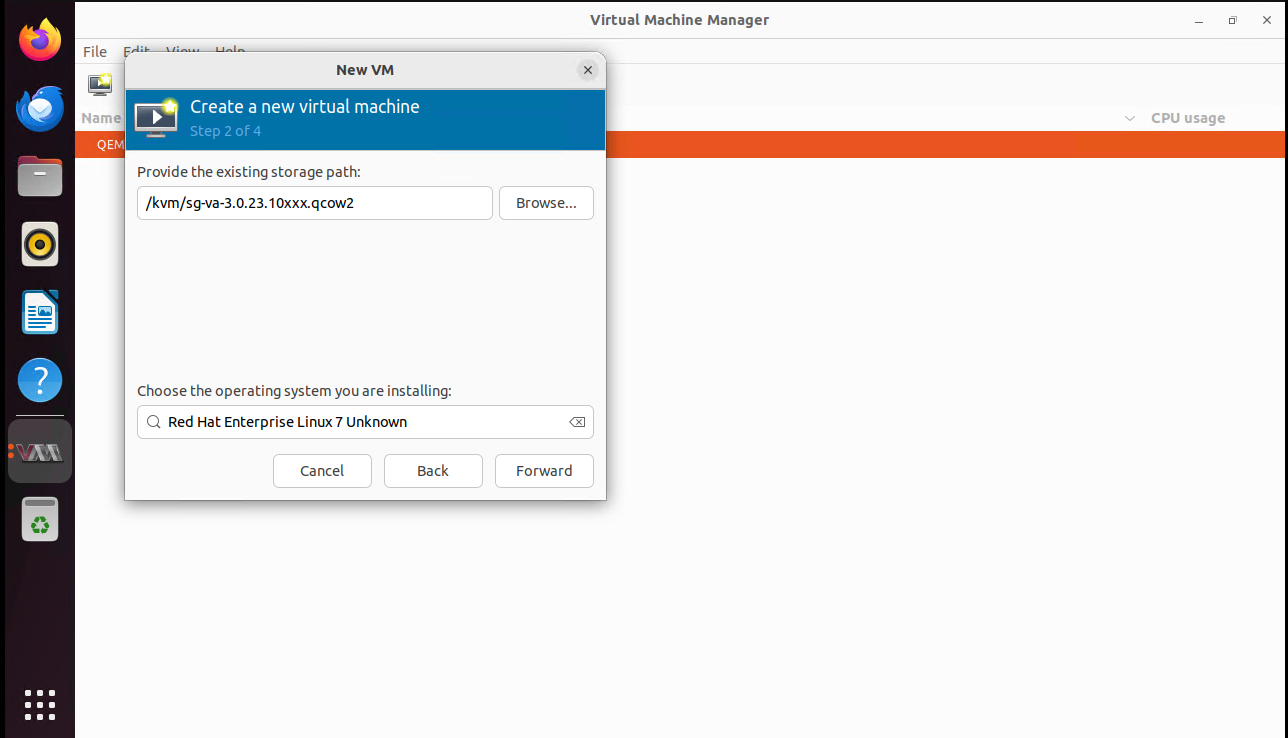Click the existing storage path field

[x=314, y=203]
